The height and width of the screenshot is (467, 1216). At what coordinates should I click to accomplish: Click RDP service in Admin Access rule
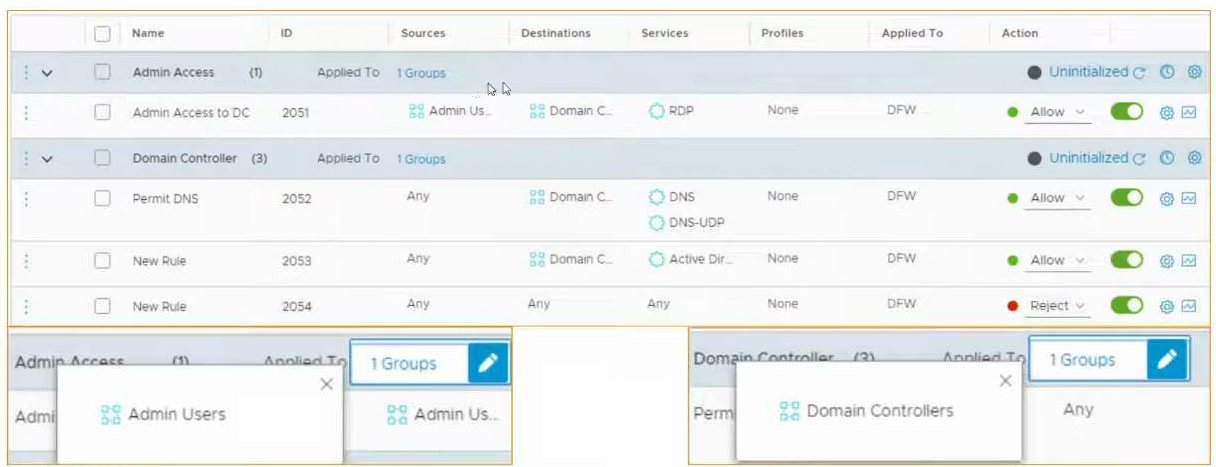coord(680,111)
